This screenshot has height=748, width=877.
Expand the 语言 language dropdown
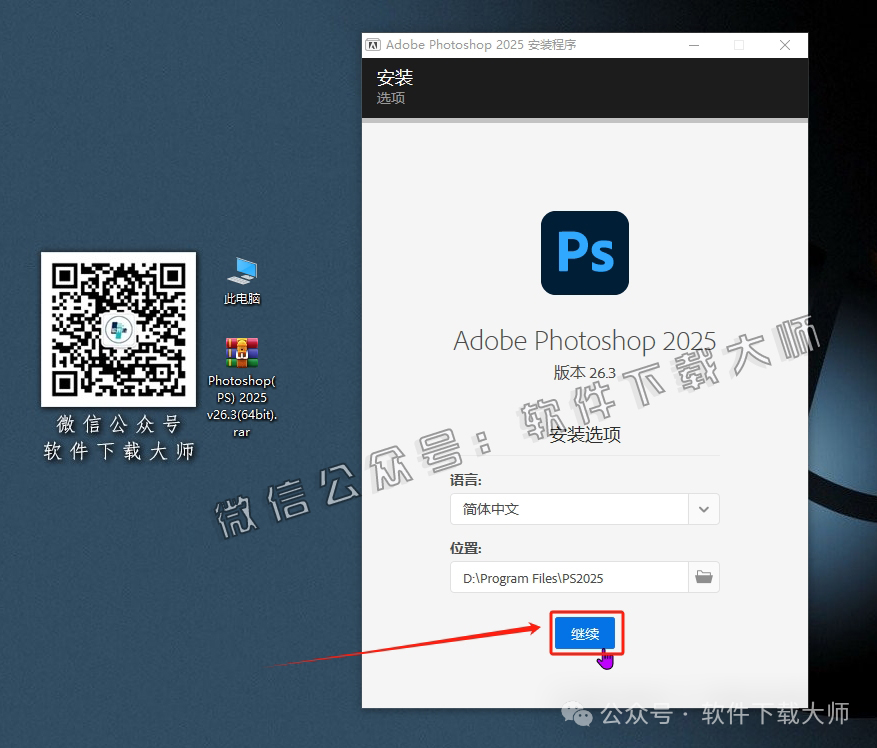[x=703, y=509]
